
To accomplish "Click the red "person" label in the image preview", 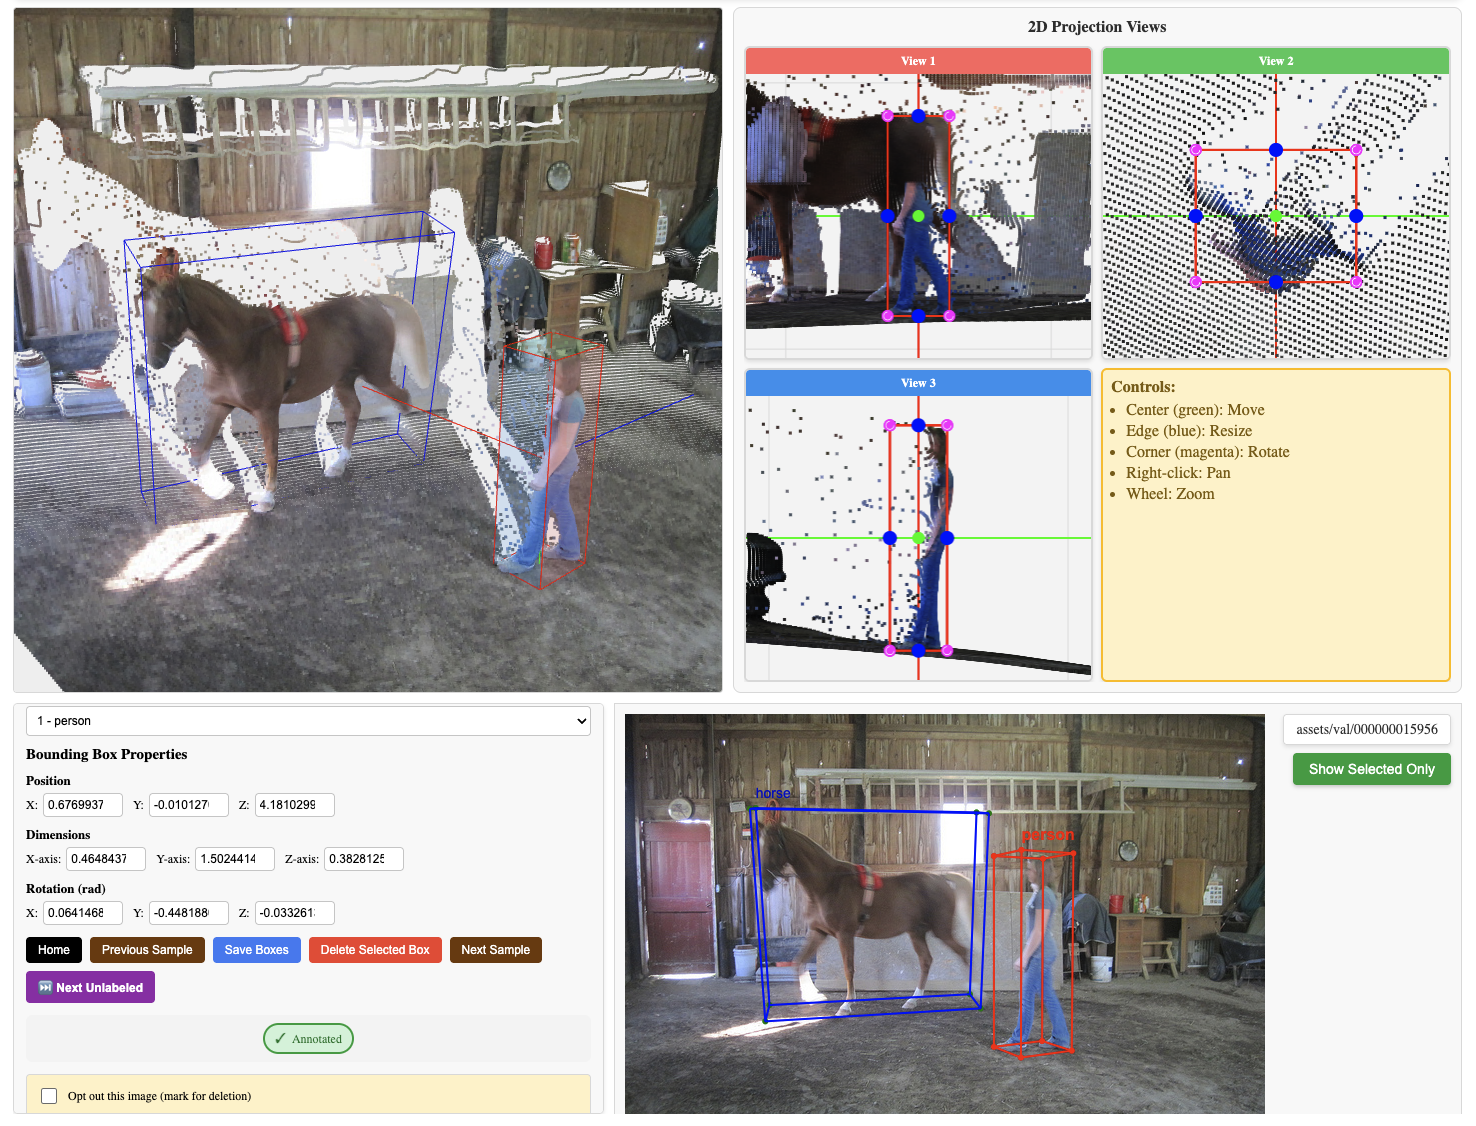I will point(1047,835).
